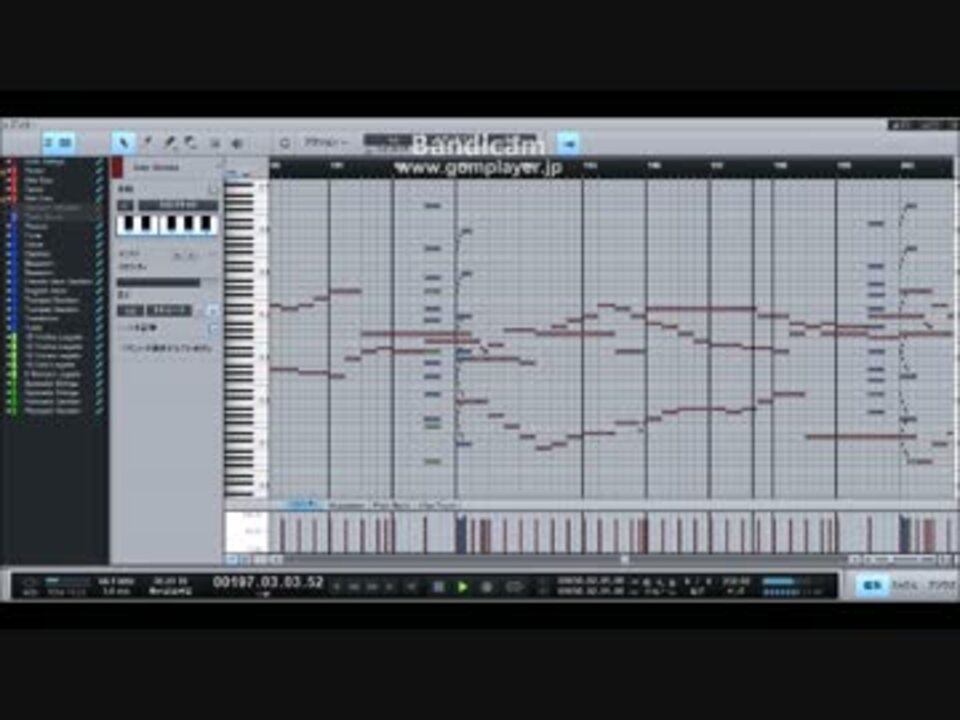Open the Action dropdown in the toolbar
Image resolution: width=960 pixels, height=720 pixels.
(x=326, y=143)
